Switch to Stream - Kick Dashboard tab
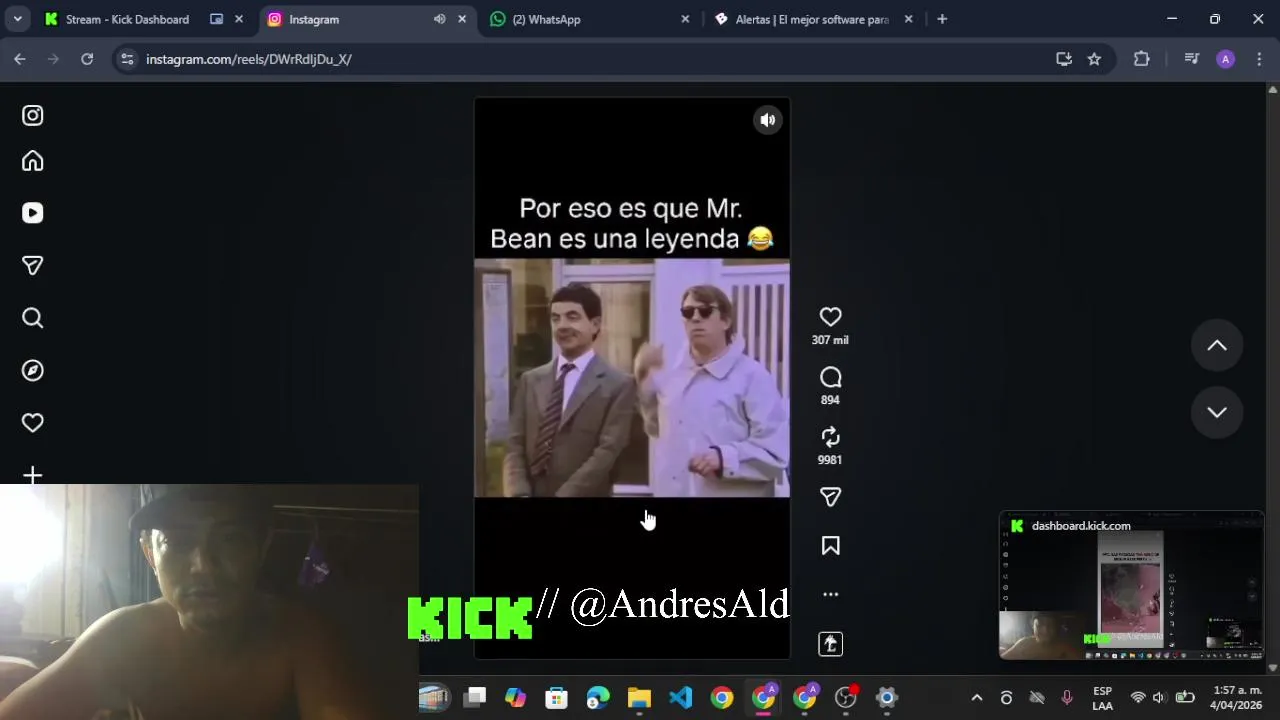The image size is (1280, 720). pyautogui.click(x=127, y=19)
